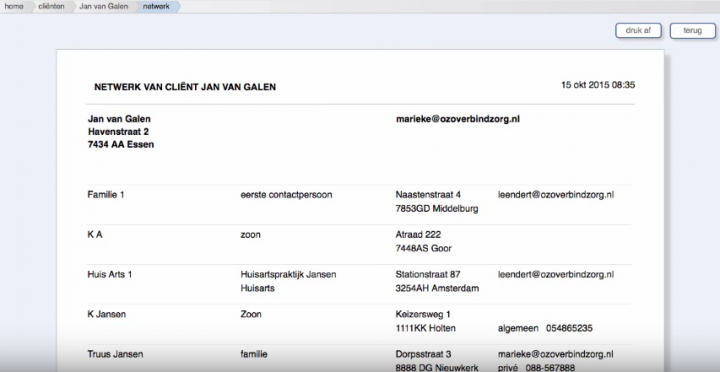The width and height of the screenshot is (720, 372).
Task: Click 8888 DG Nieuwkerk
Action: pyautogui.click(x=437, y=368)
